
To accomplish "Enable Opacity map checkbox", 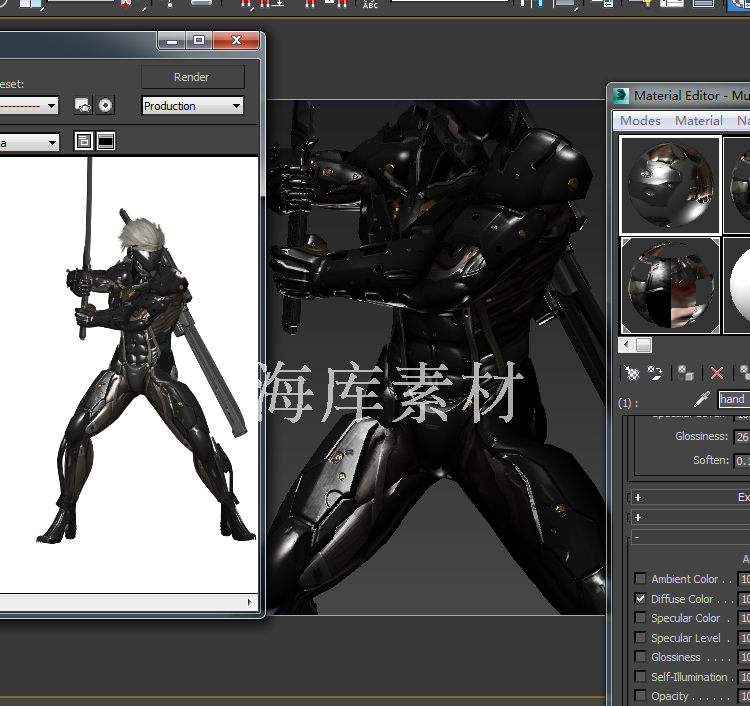I will [x=640, y=695].
